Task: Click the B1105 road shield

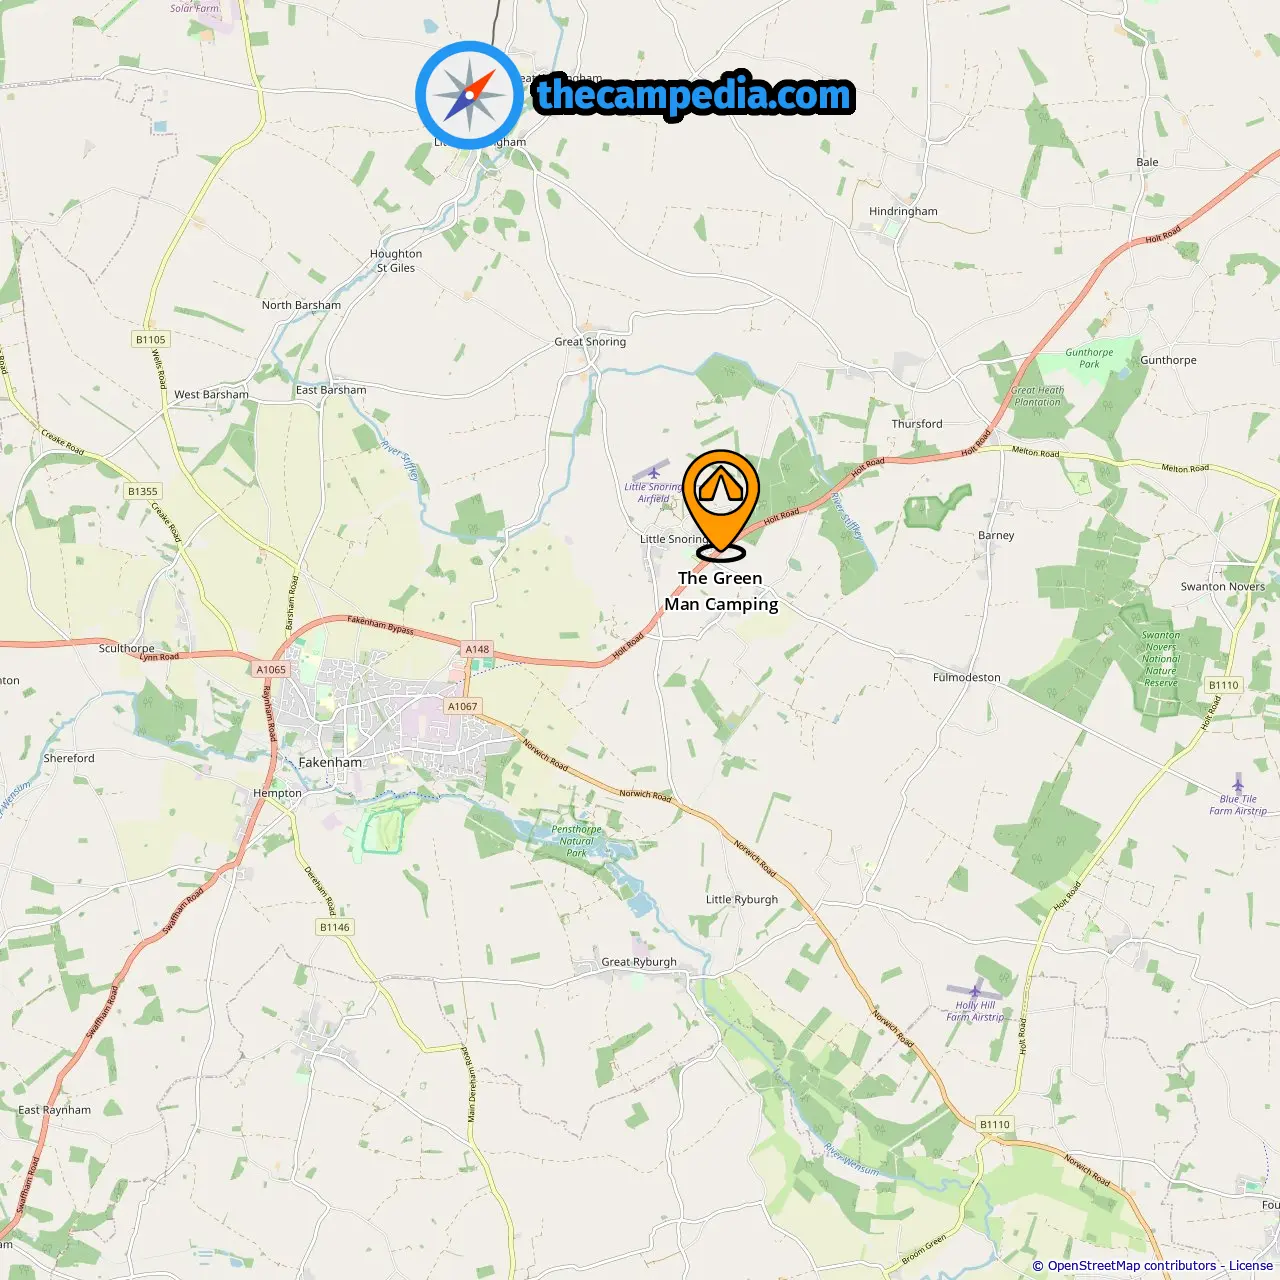Action: pos(151,339)
